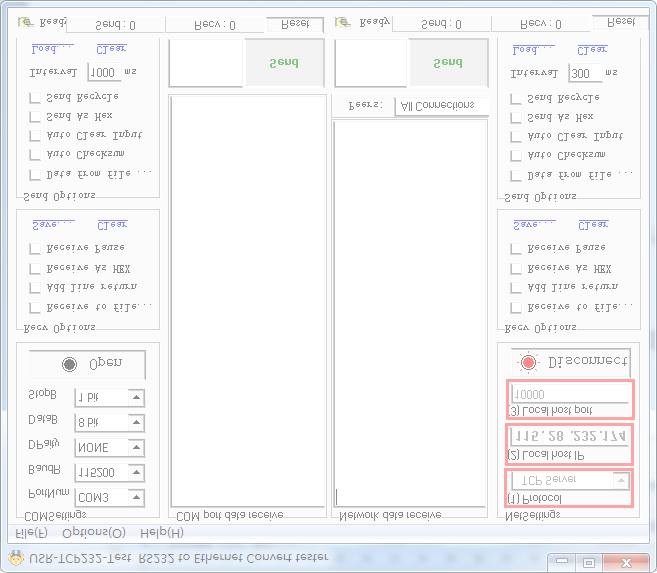657x573 pixels.
Task: Tick Add line return in COM Recv Options
Action: point(35,288)
